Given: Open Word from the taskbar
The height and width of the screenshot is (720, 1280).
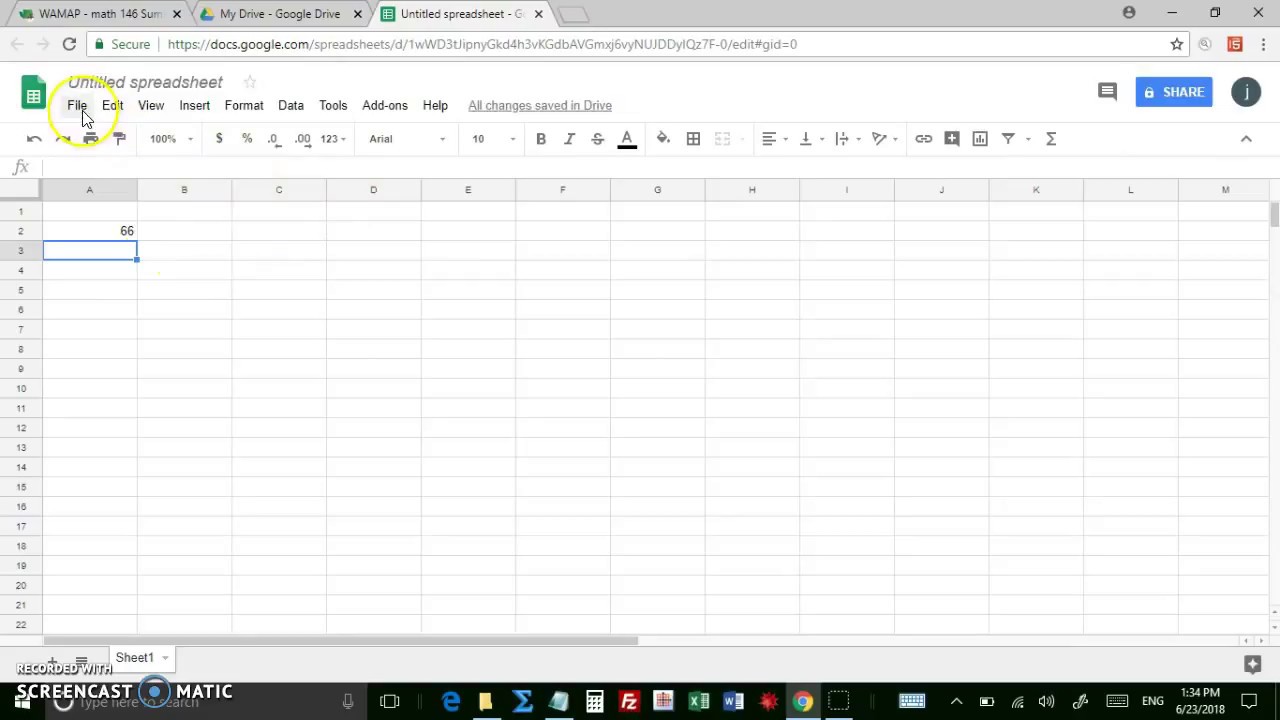Looking at the screenshot, I should tap(733, 702).
